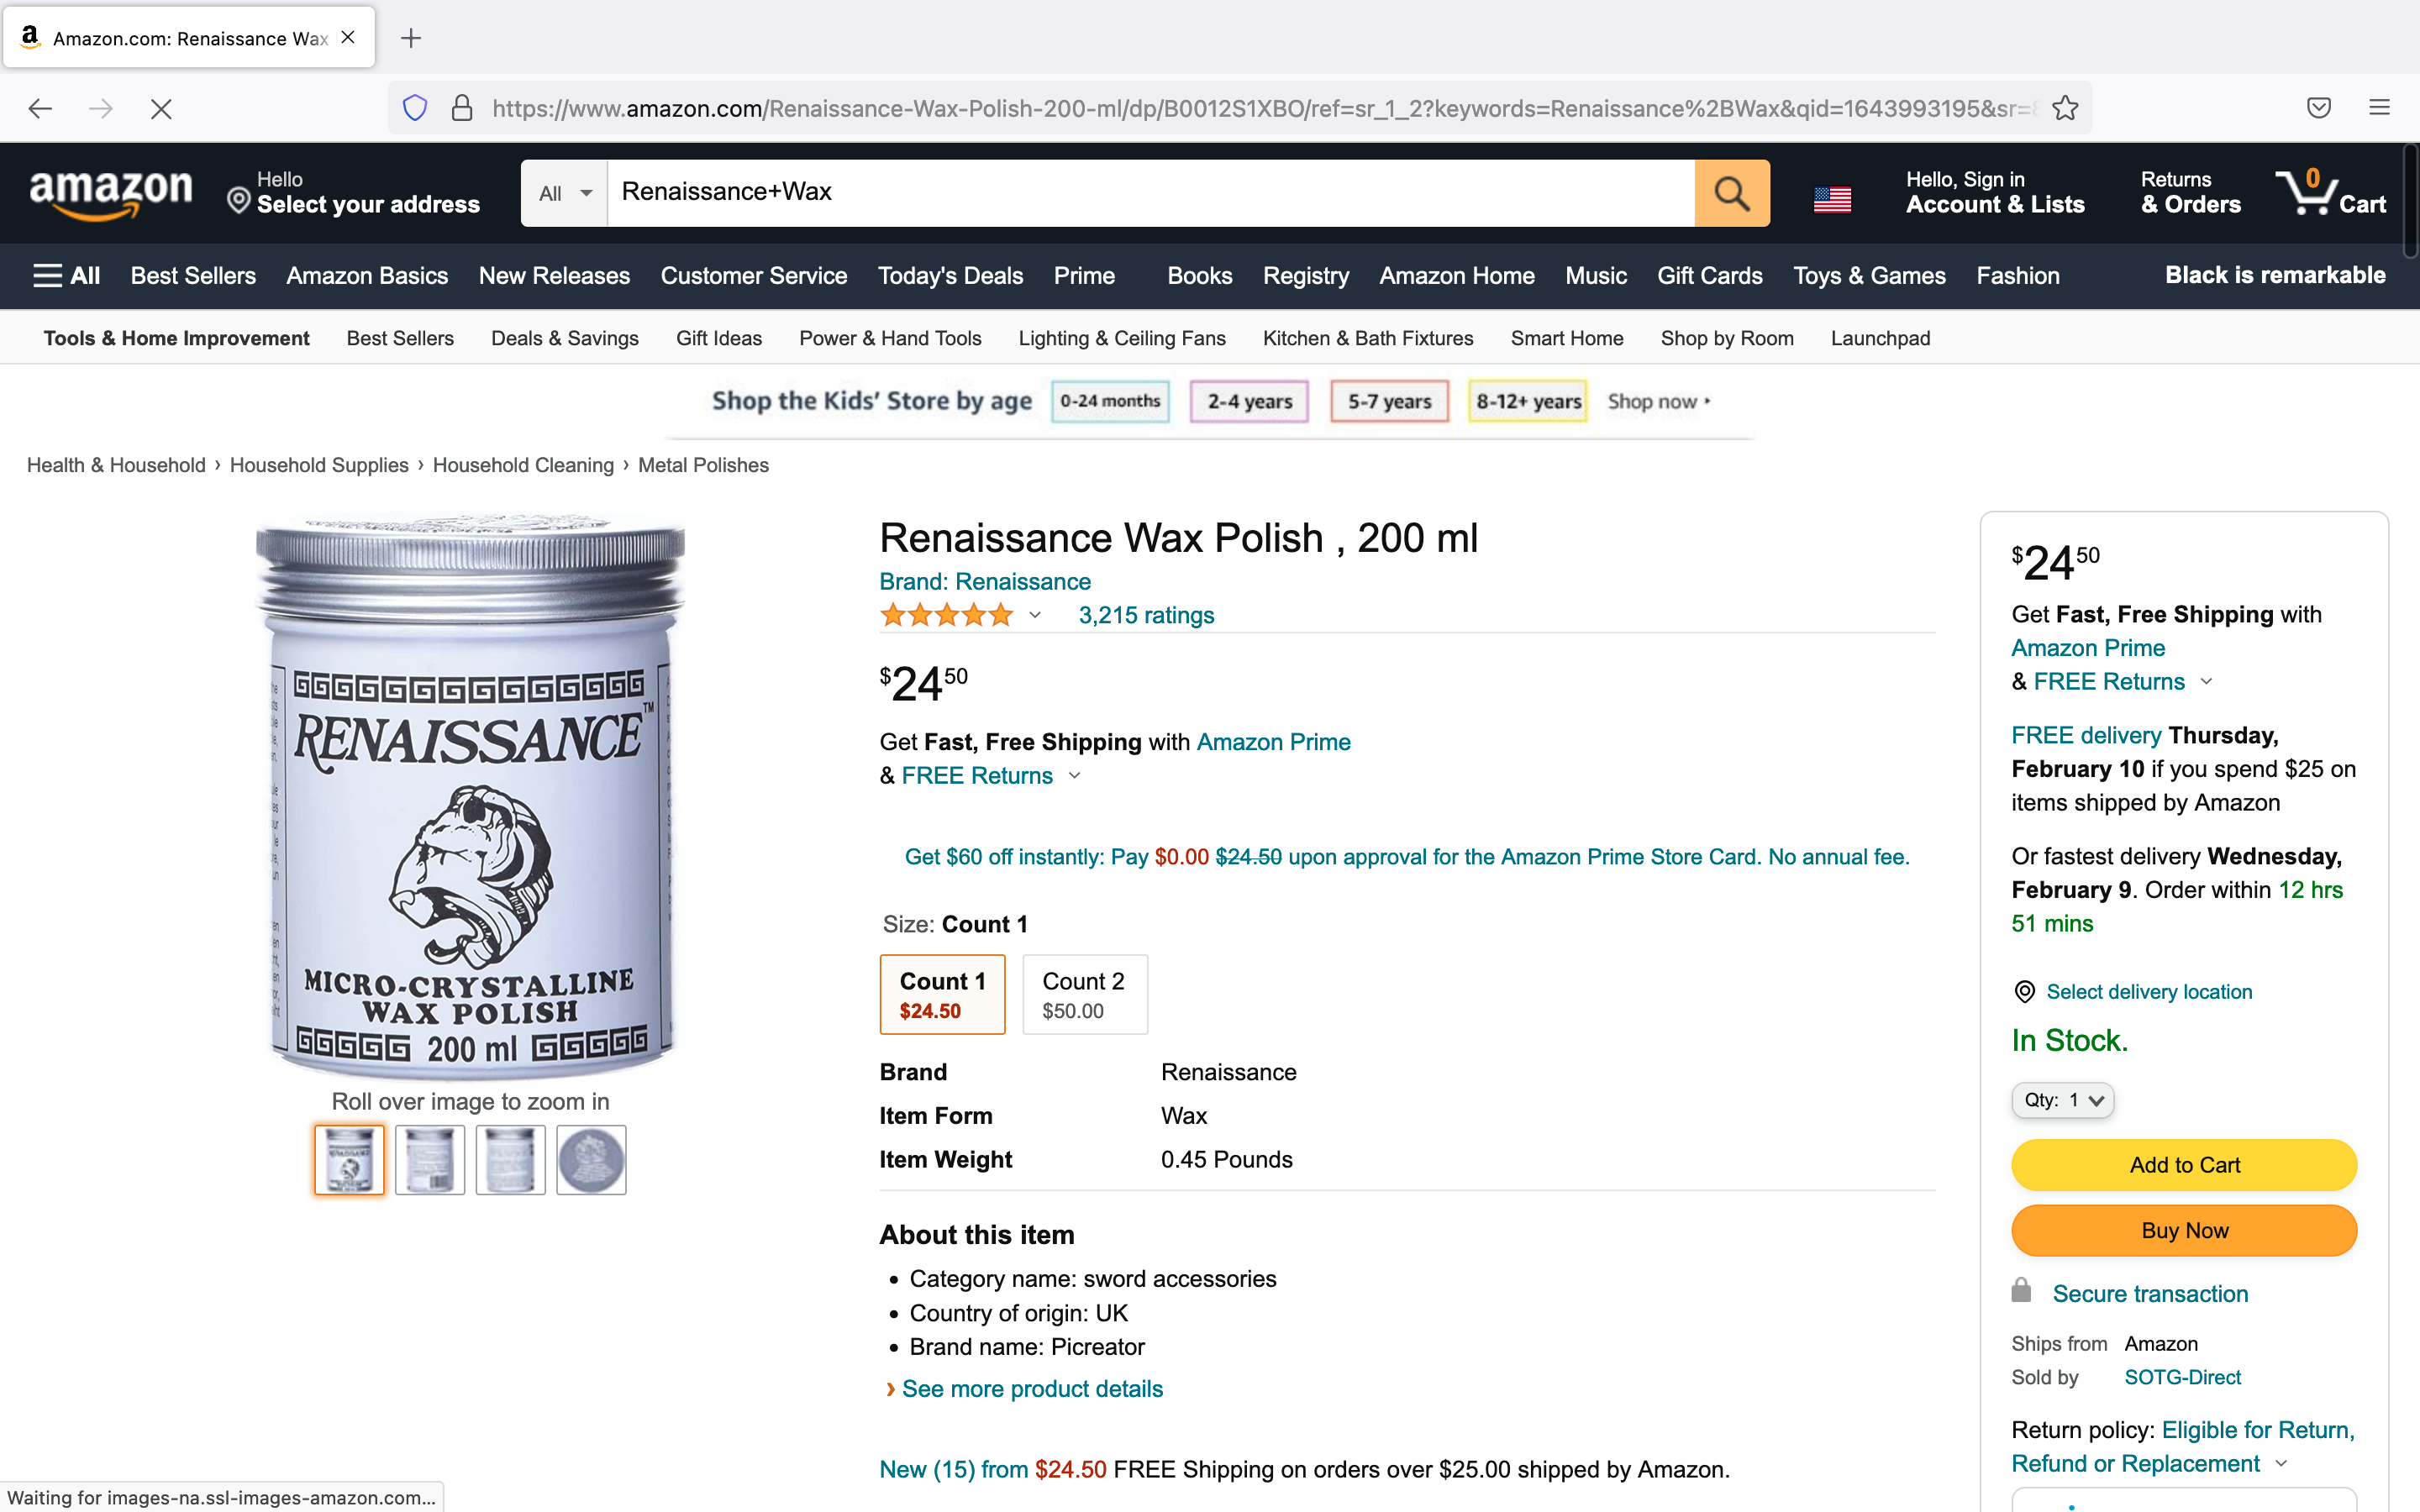Open the shopping cart icon
Screen dimensions: 2420x1512
pos(2330,193)
